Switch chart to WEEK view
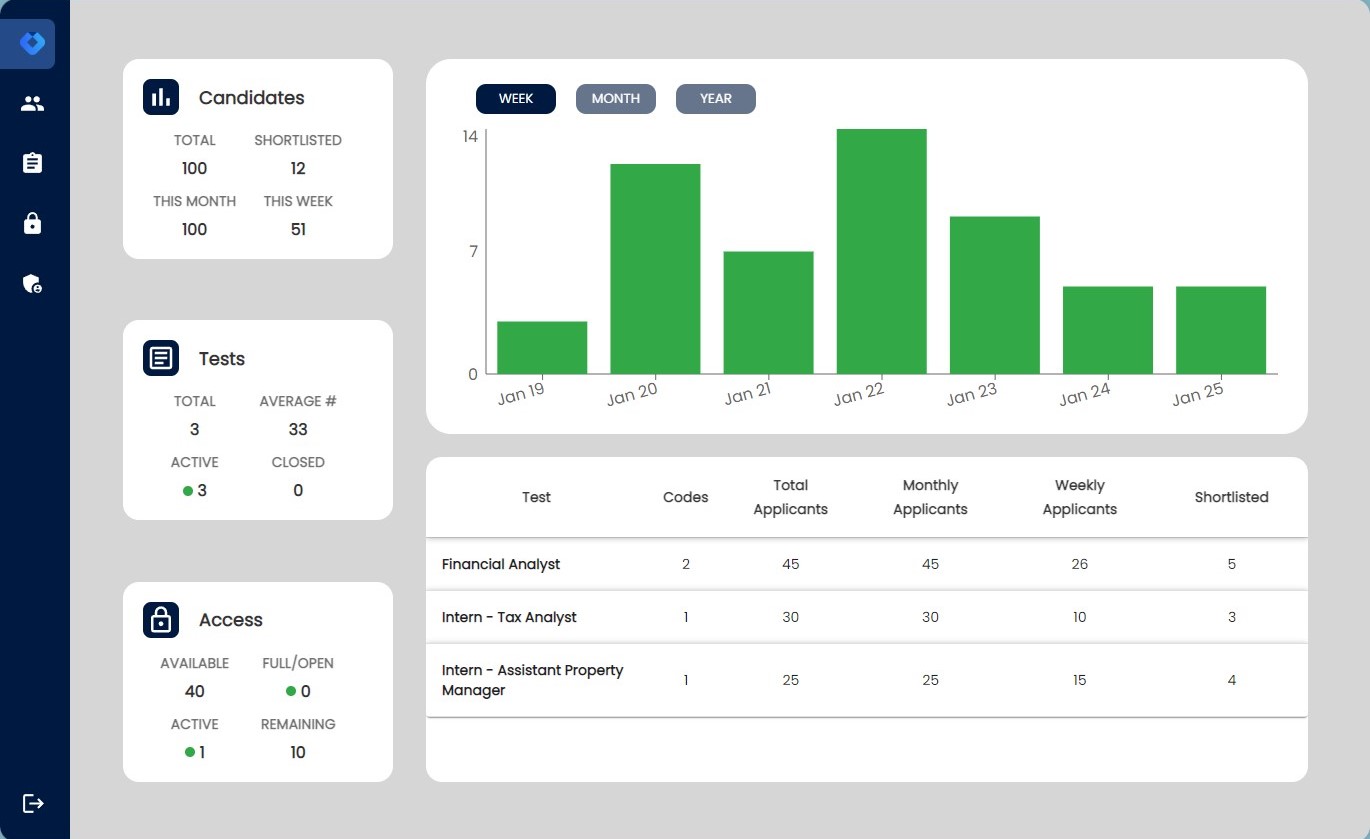Viewport: 1370px width, 839px height. 515,99
